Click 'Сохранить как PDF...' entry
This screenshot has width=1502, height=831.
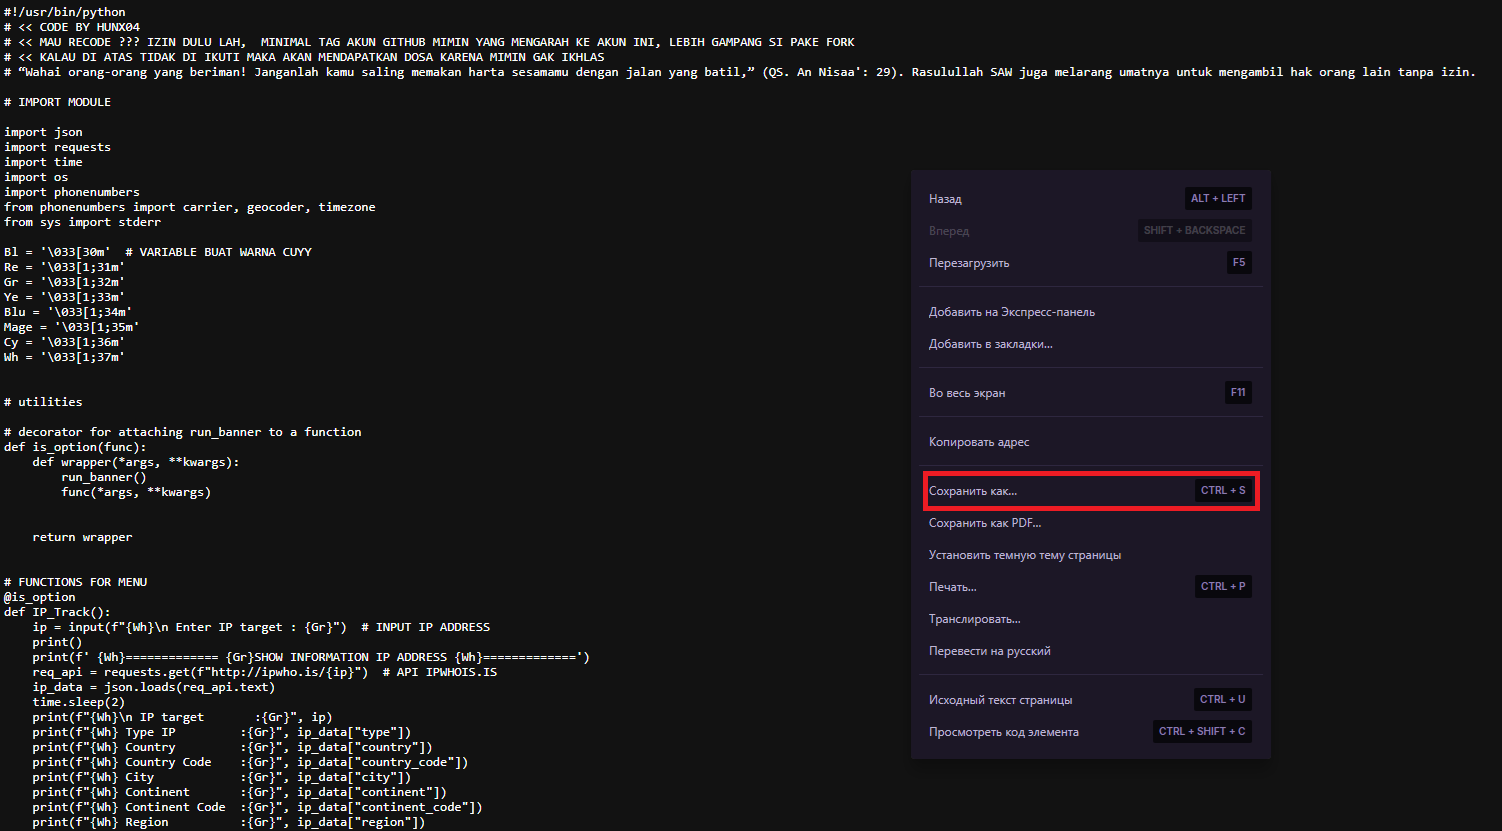click(x=985, y=523)
